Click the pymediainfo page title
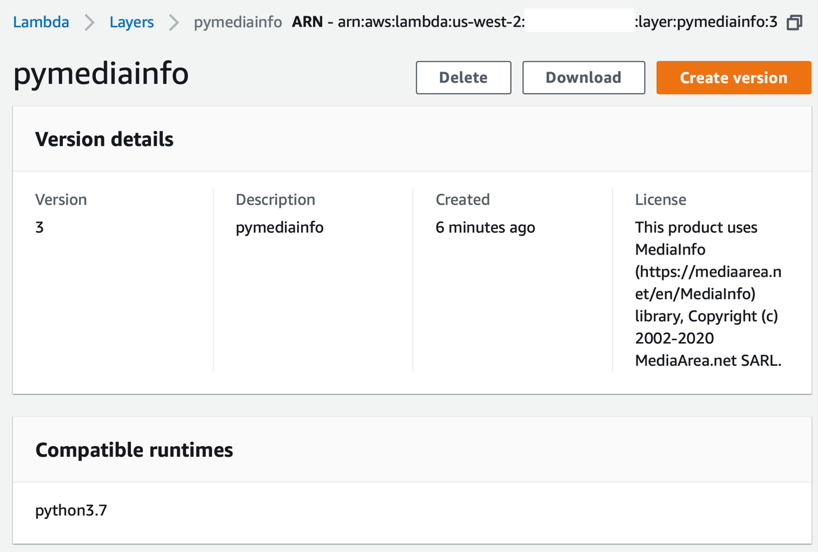 (101, 74)
